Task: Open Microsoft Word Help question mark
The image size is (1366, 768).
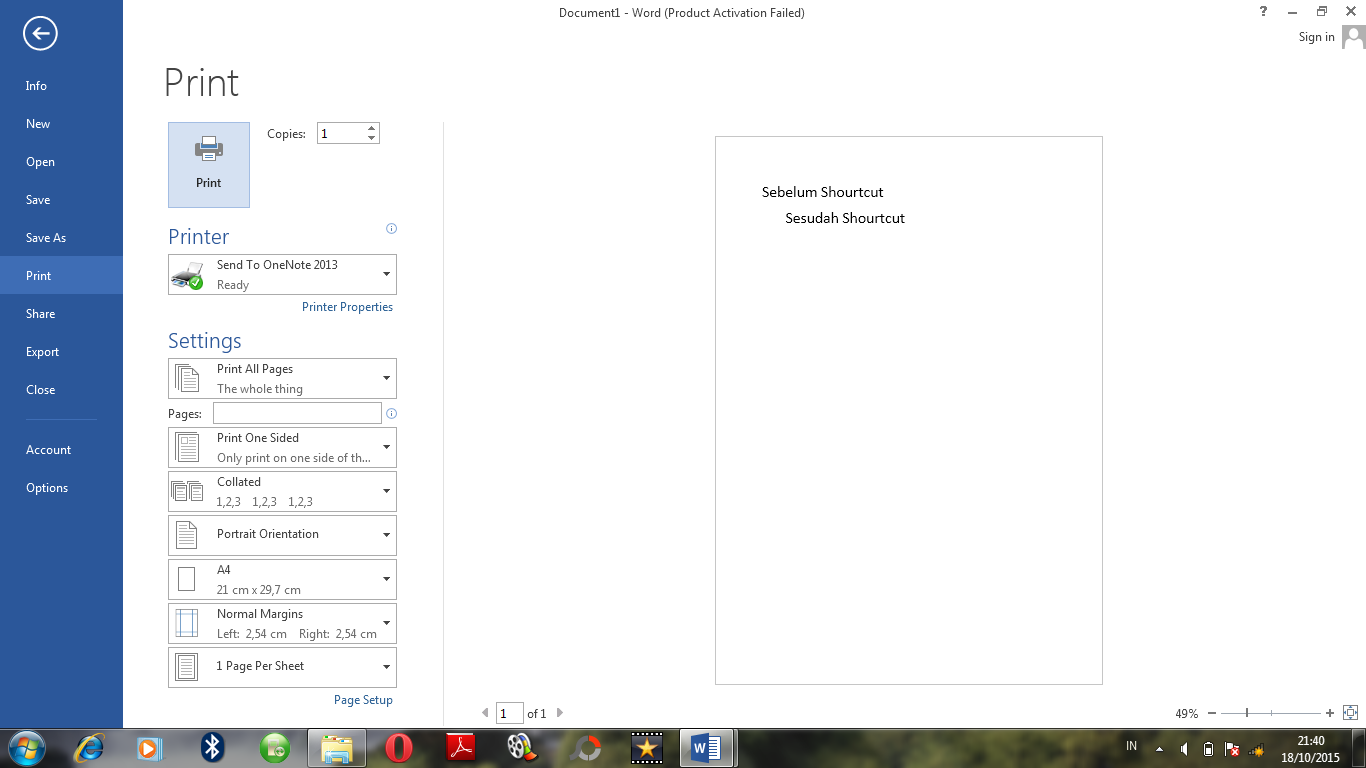Action: (1264, 12)
